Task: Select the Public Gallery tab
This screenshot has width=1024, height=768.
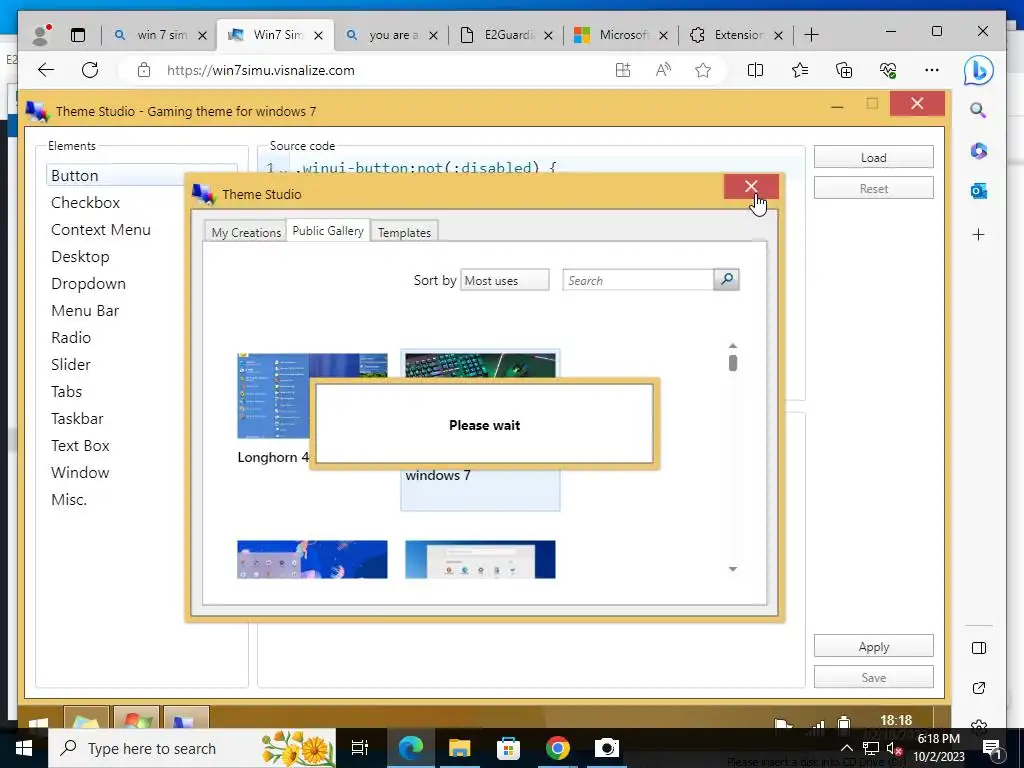Action: tap(328, 231)
